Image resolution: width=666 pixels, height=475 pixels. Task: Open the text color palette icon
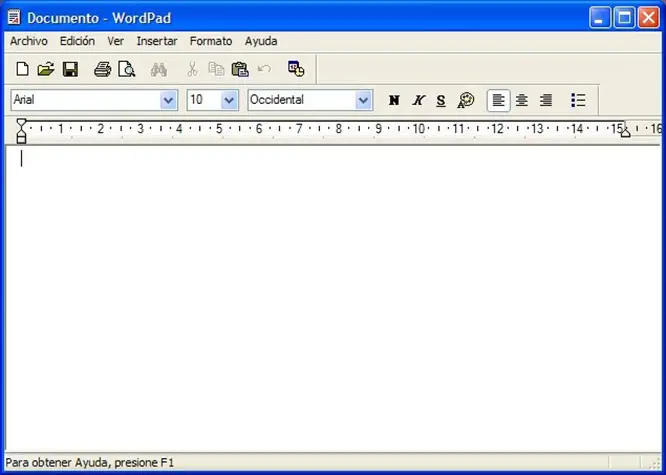coord(466,100)
